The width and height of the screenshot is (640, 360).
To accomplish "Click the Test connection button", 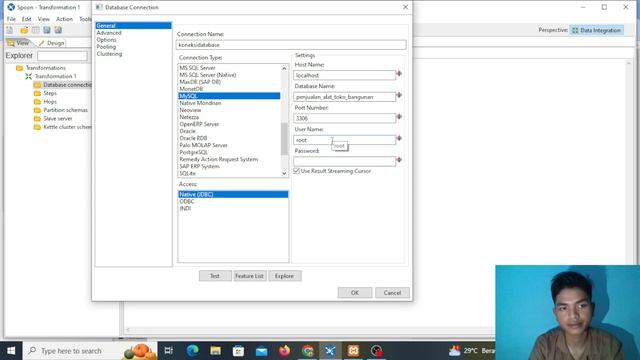I will tap(215, 276).
